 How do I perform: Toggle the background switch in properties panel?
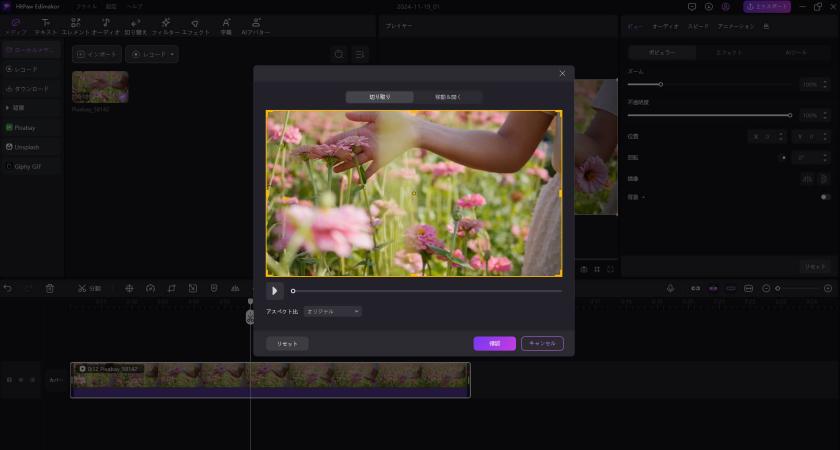825,197
